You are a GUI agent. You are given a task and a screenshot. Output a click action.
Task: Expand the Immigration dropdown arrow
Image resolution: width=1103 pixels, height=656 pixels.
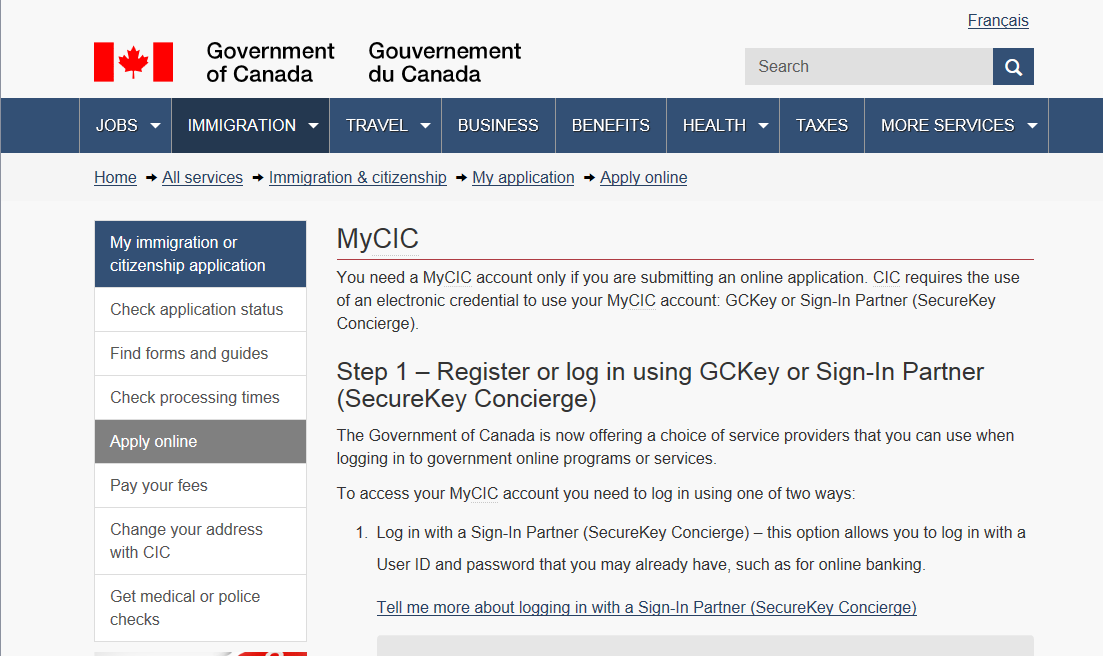point(314,126)
